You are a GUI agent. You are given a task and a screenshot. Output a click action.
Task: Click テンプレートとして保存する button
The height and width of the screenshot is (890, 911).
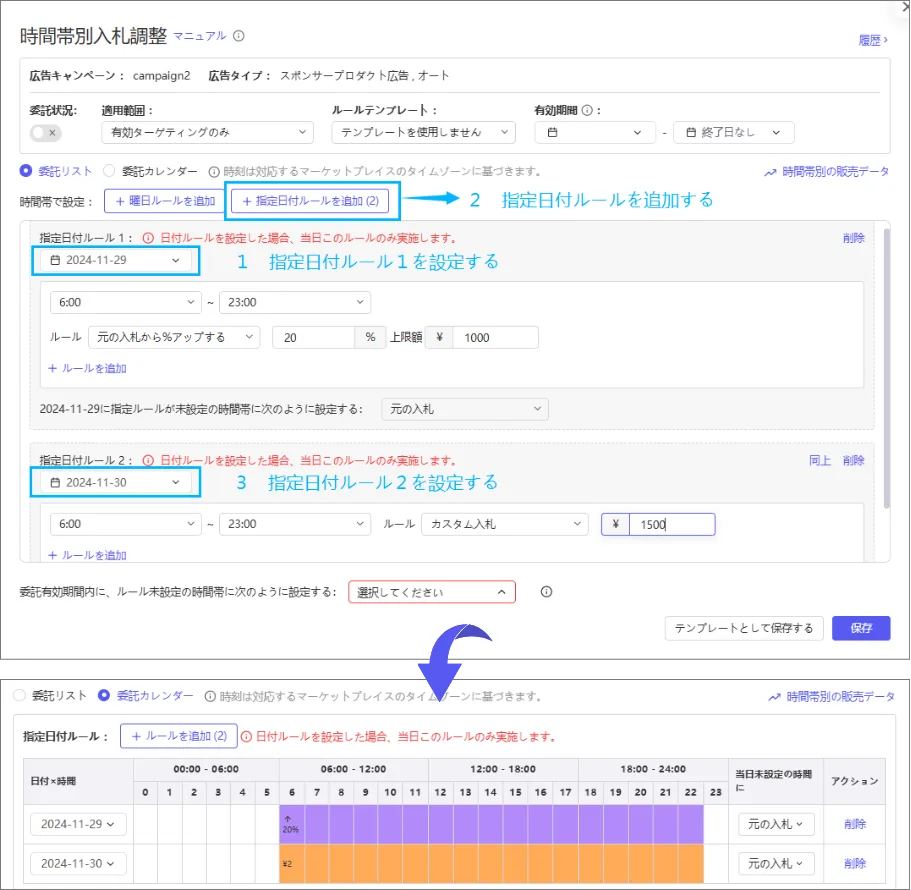(744, 628)
